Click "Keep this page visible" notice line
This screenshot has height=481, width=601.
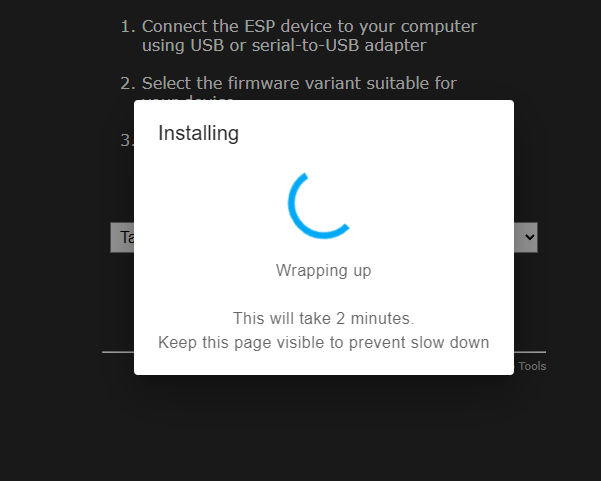coord(323,342)
